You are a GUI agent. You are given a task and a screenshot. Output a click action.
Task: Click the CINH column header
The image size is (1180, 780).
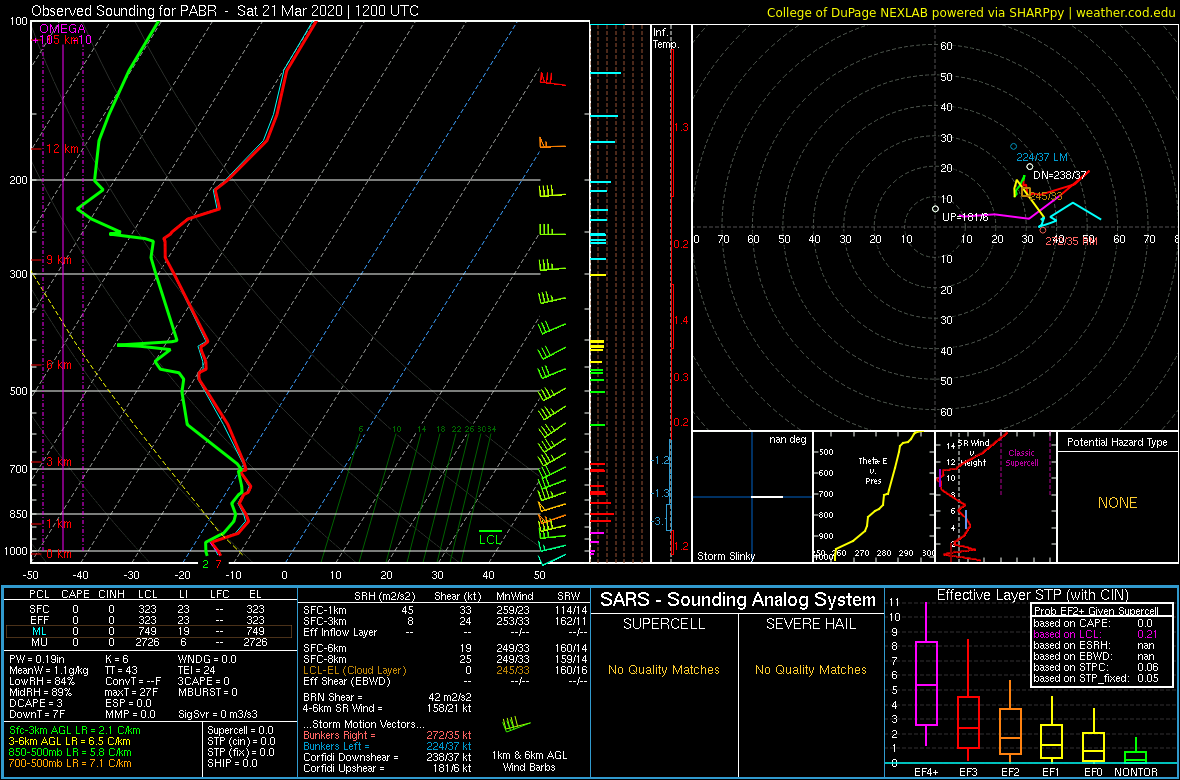[x=113, y=596]
